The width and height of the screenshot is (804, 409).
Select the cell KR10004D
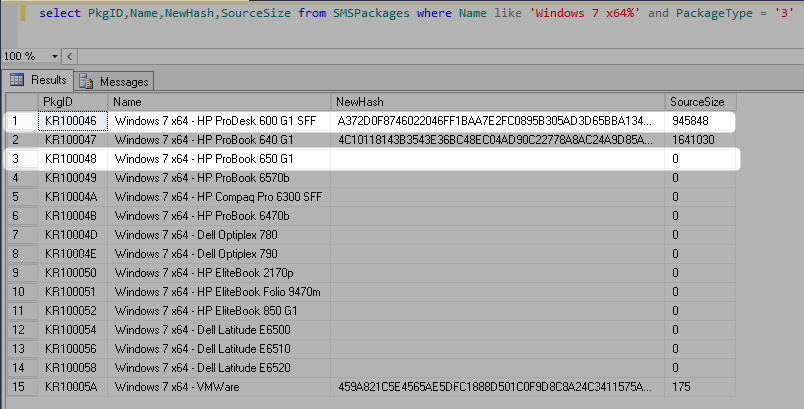point(72,235)
